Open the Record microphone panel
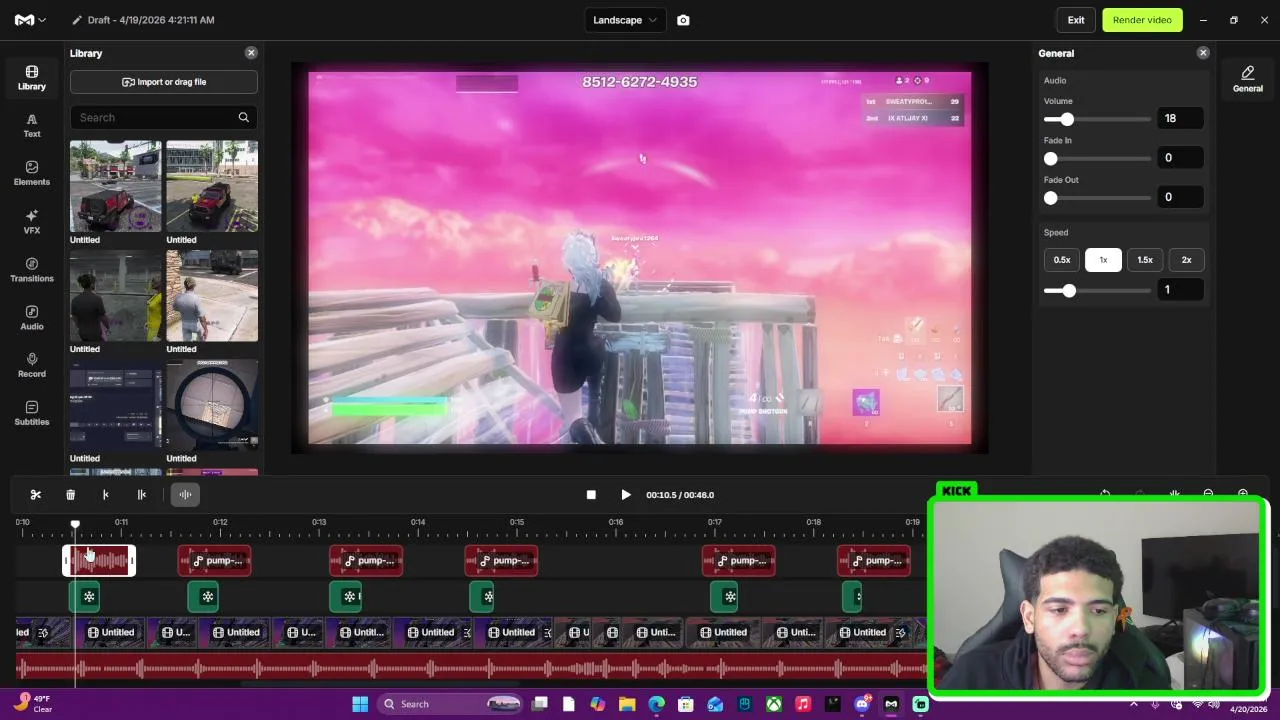Viewport: 1280px width, 720px height. pyautogui.click(x=32, y=366)
